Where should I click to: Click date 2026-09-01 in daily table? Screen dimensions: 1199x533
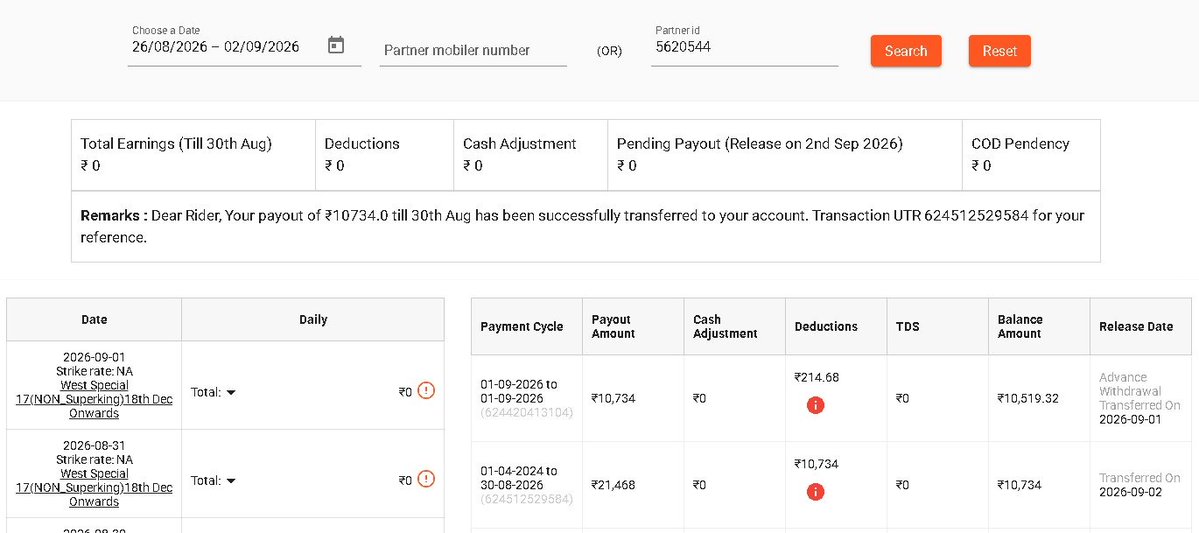[94, 357]
